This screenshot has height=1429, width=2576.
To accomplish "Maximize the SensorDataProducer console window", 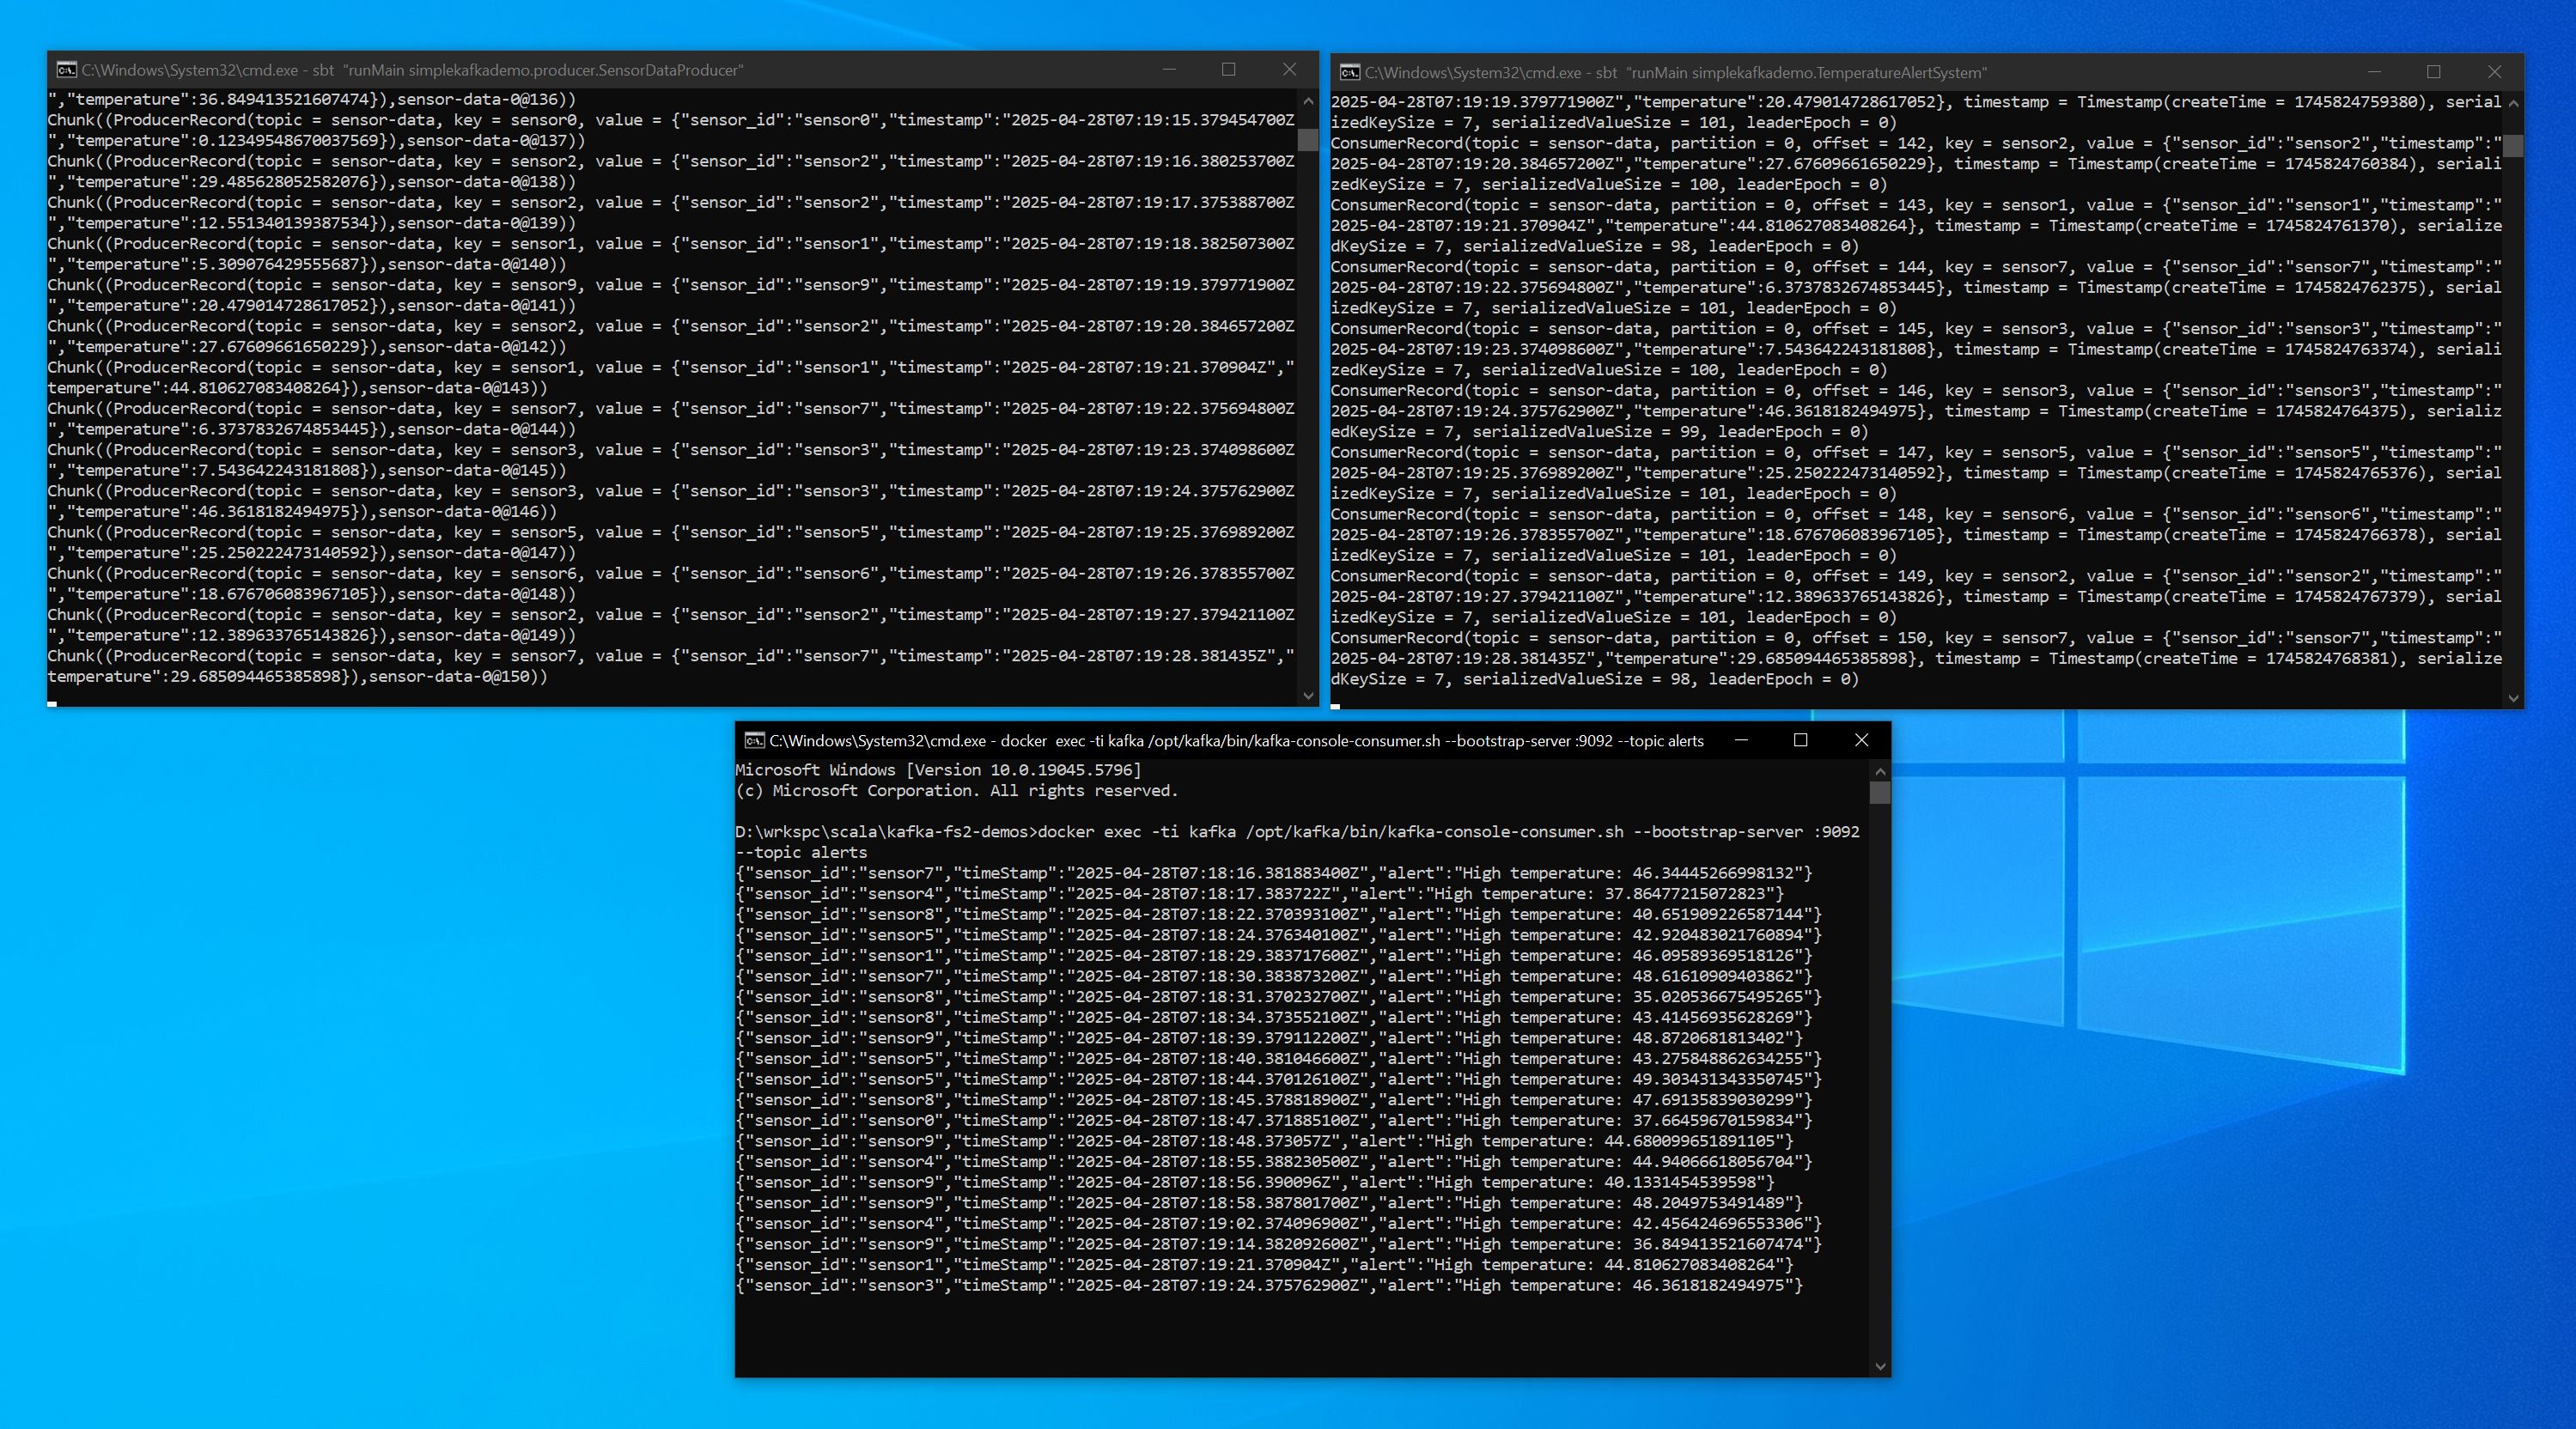I will tap(1228, 70).
